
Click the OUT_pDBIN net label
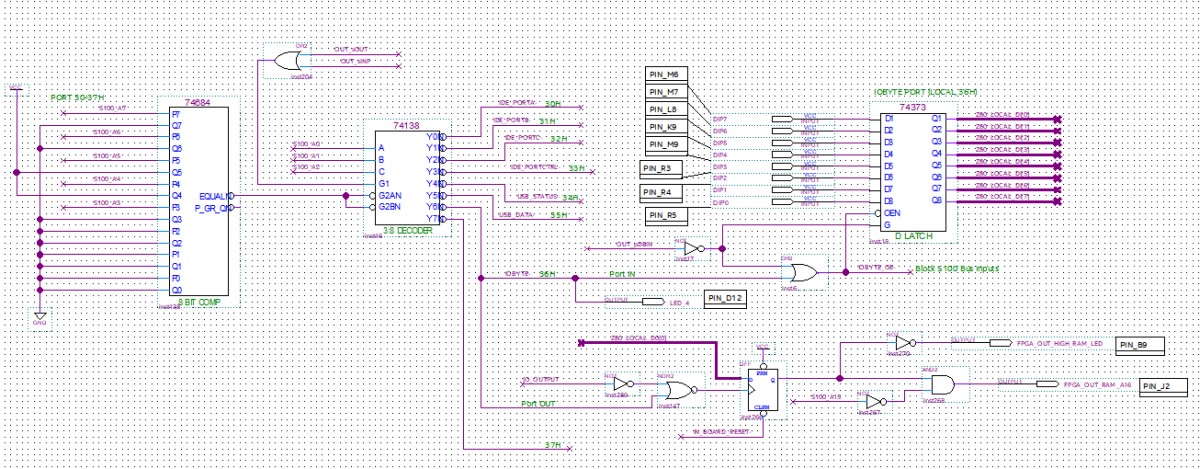coord(634,244)
